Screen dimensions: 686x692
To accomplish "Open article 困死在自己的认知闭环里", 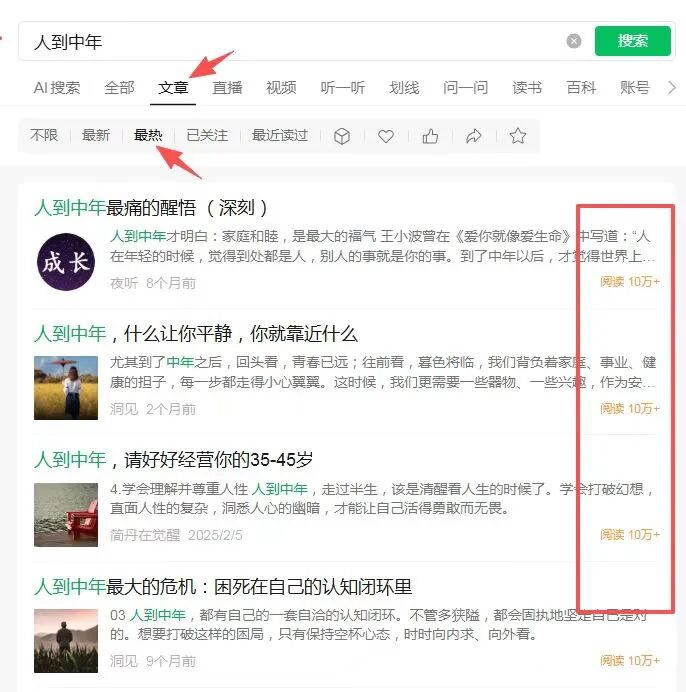I will click(223, 587).
